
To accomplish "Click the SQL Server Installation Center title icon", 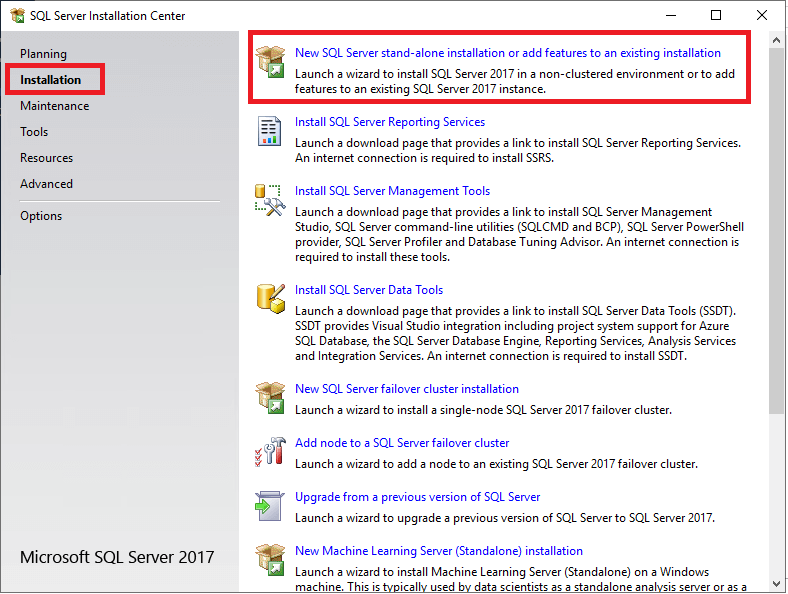I will click(18, 16).
